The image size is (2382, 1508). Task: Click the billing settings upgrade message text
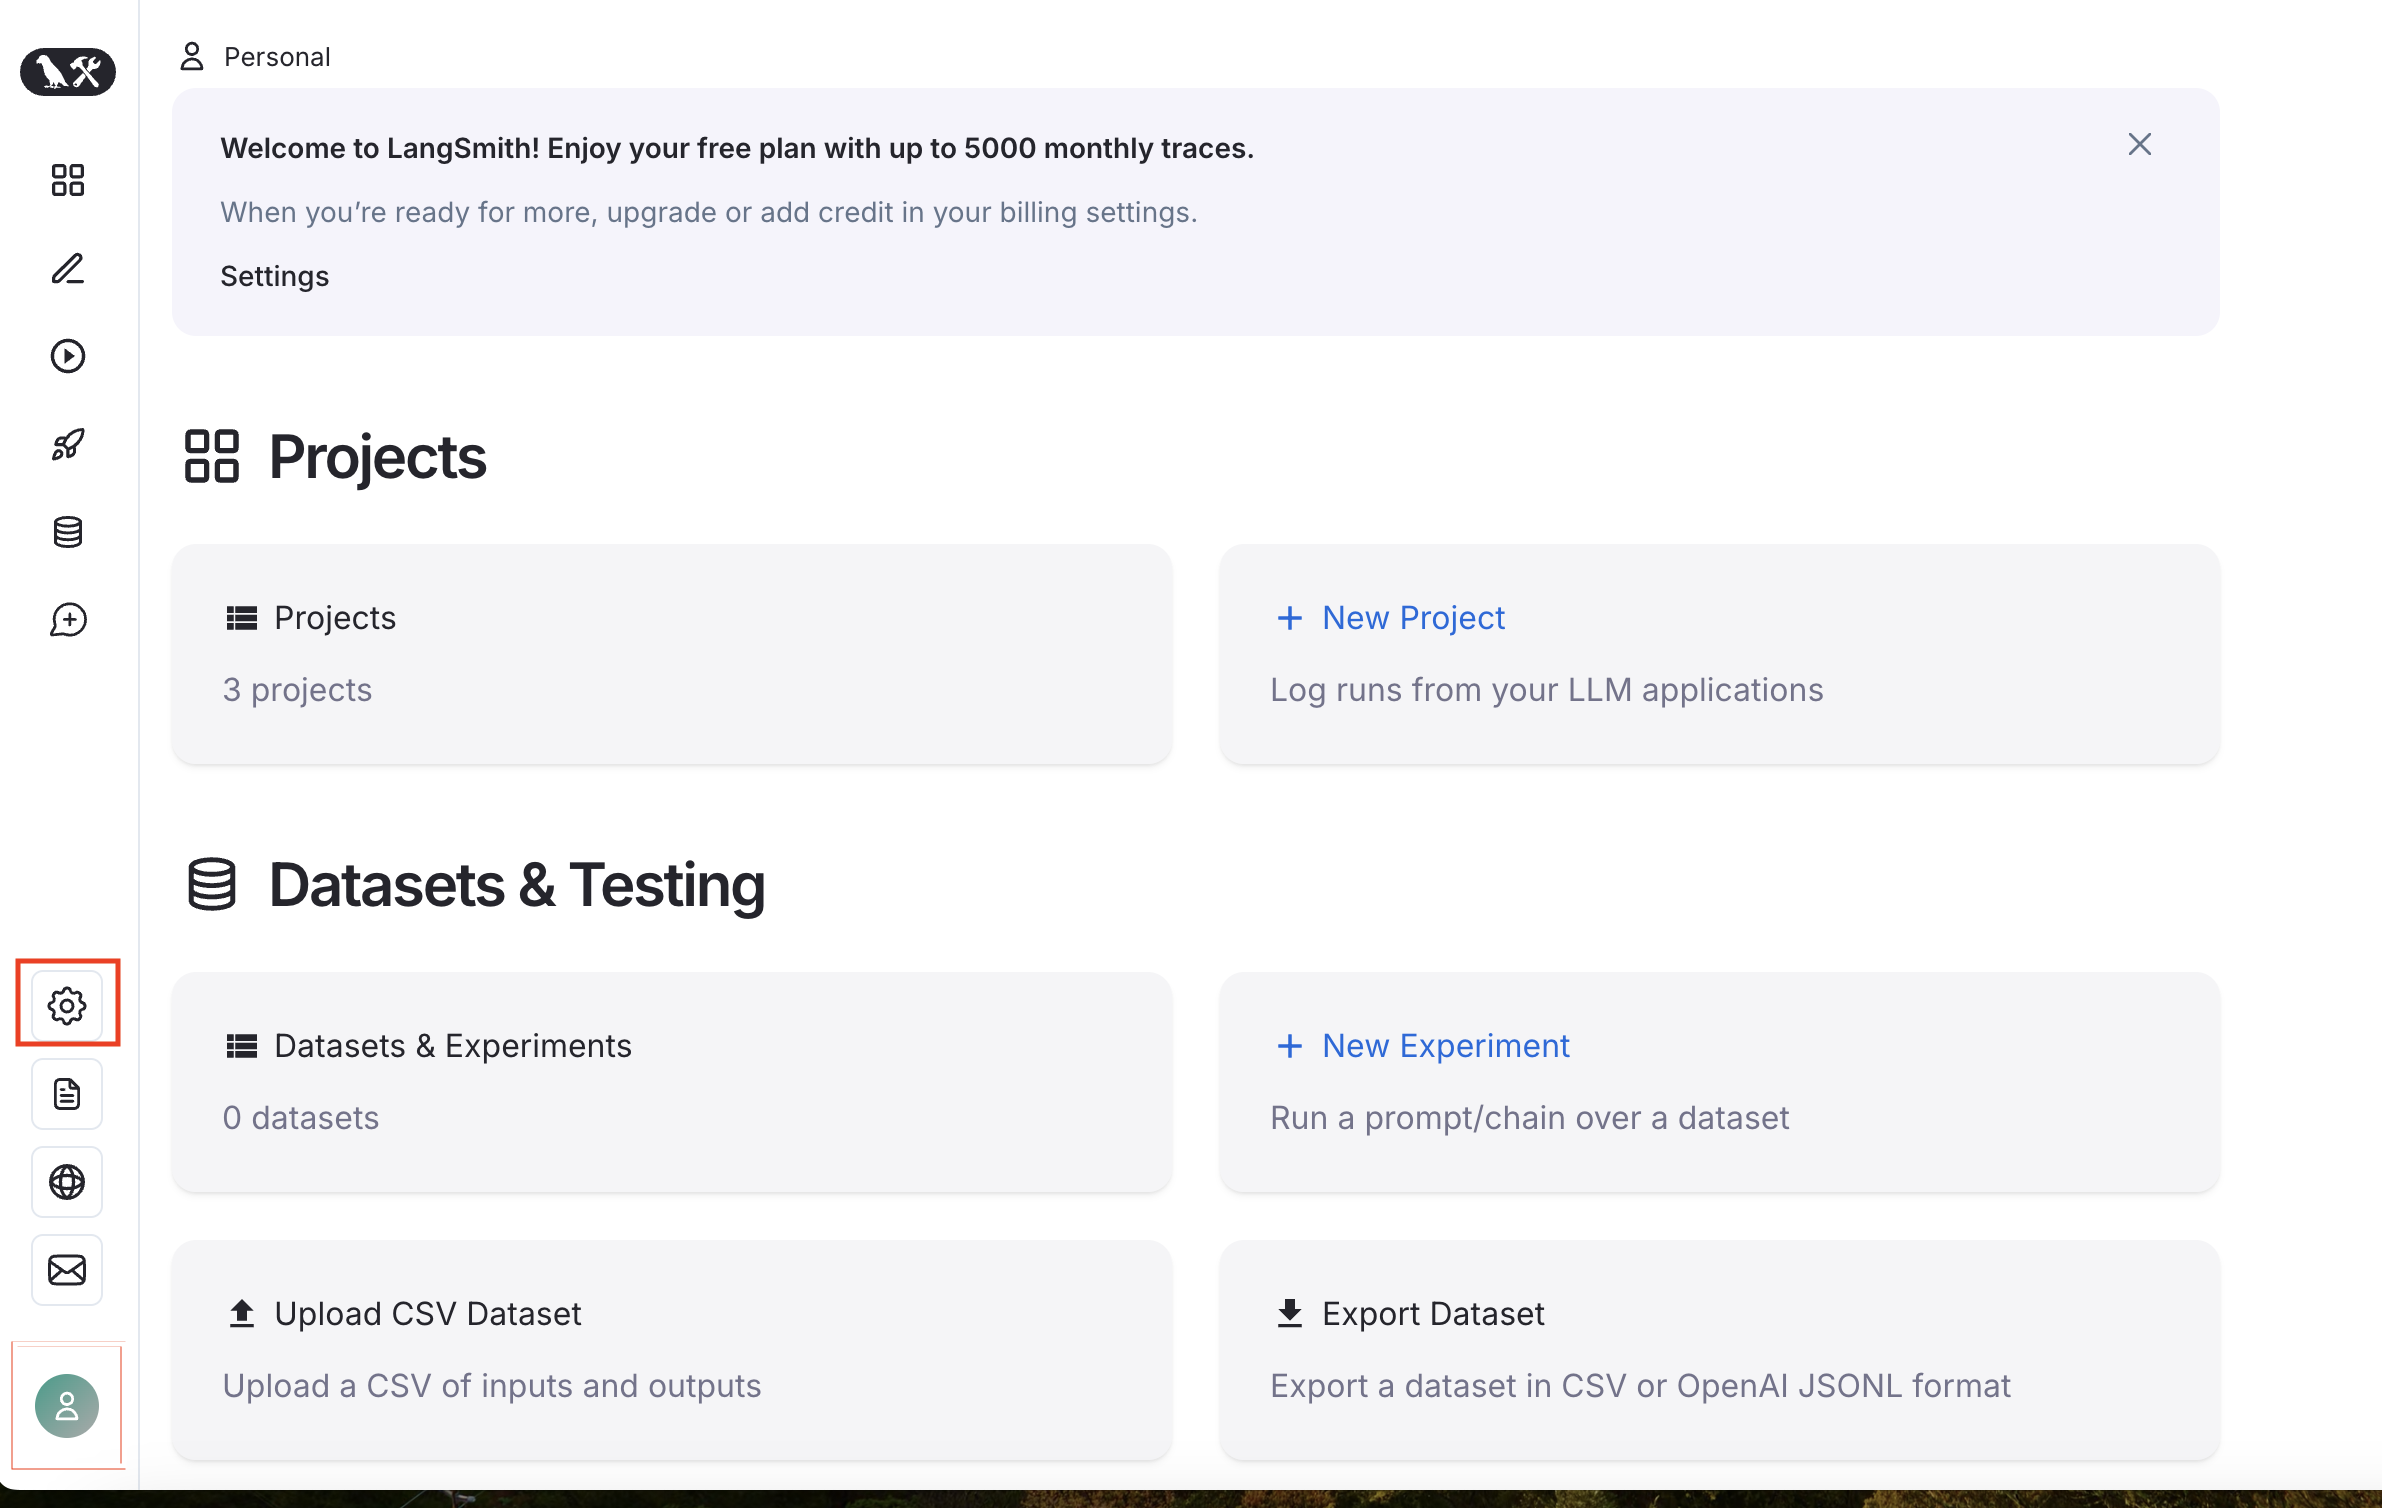click(x=709, y=212)
